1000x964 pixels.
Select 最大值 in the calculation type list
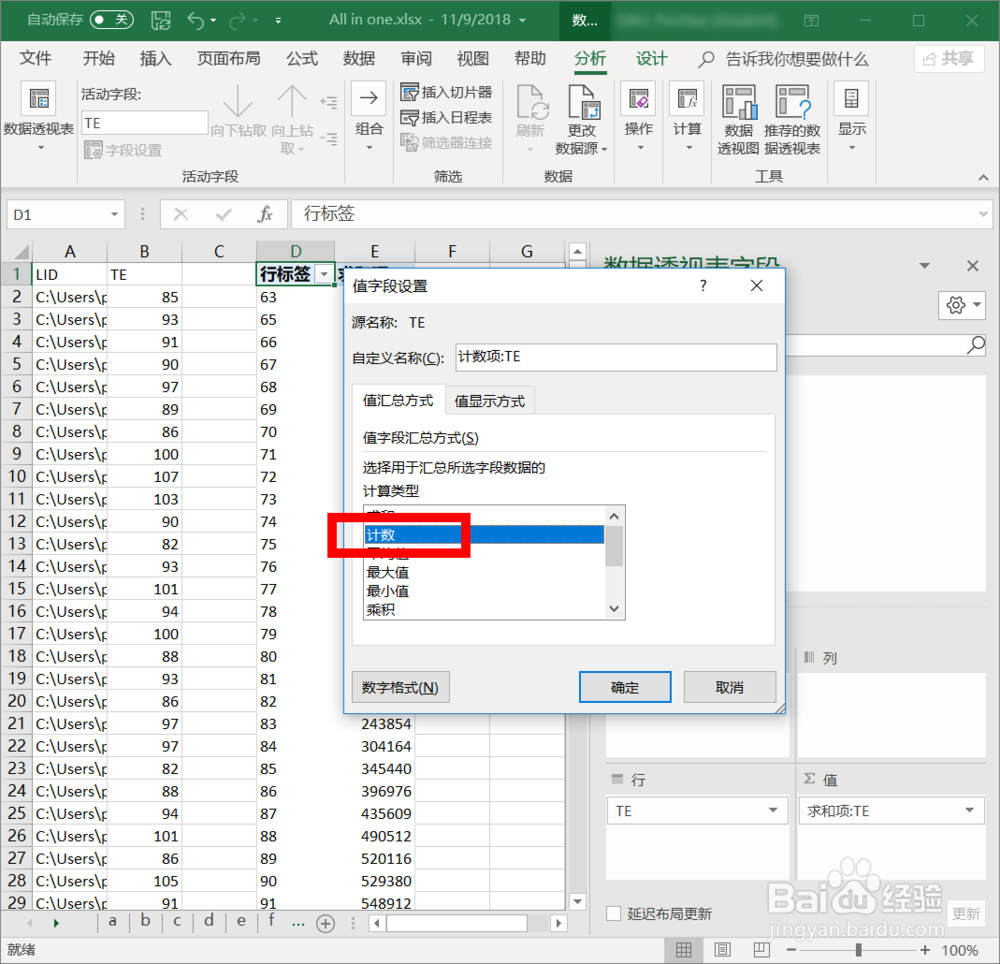click(388, 572)
